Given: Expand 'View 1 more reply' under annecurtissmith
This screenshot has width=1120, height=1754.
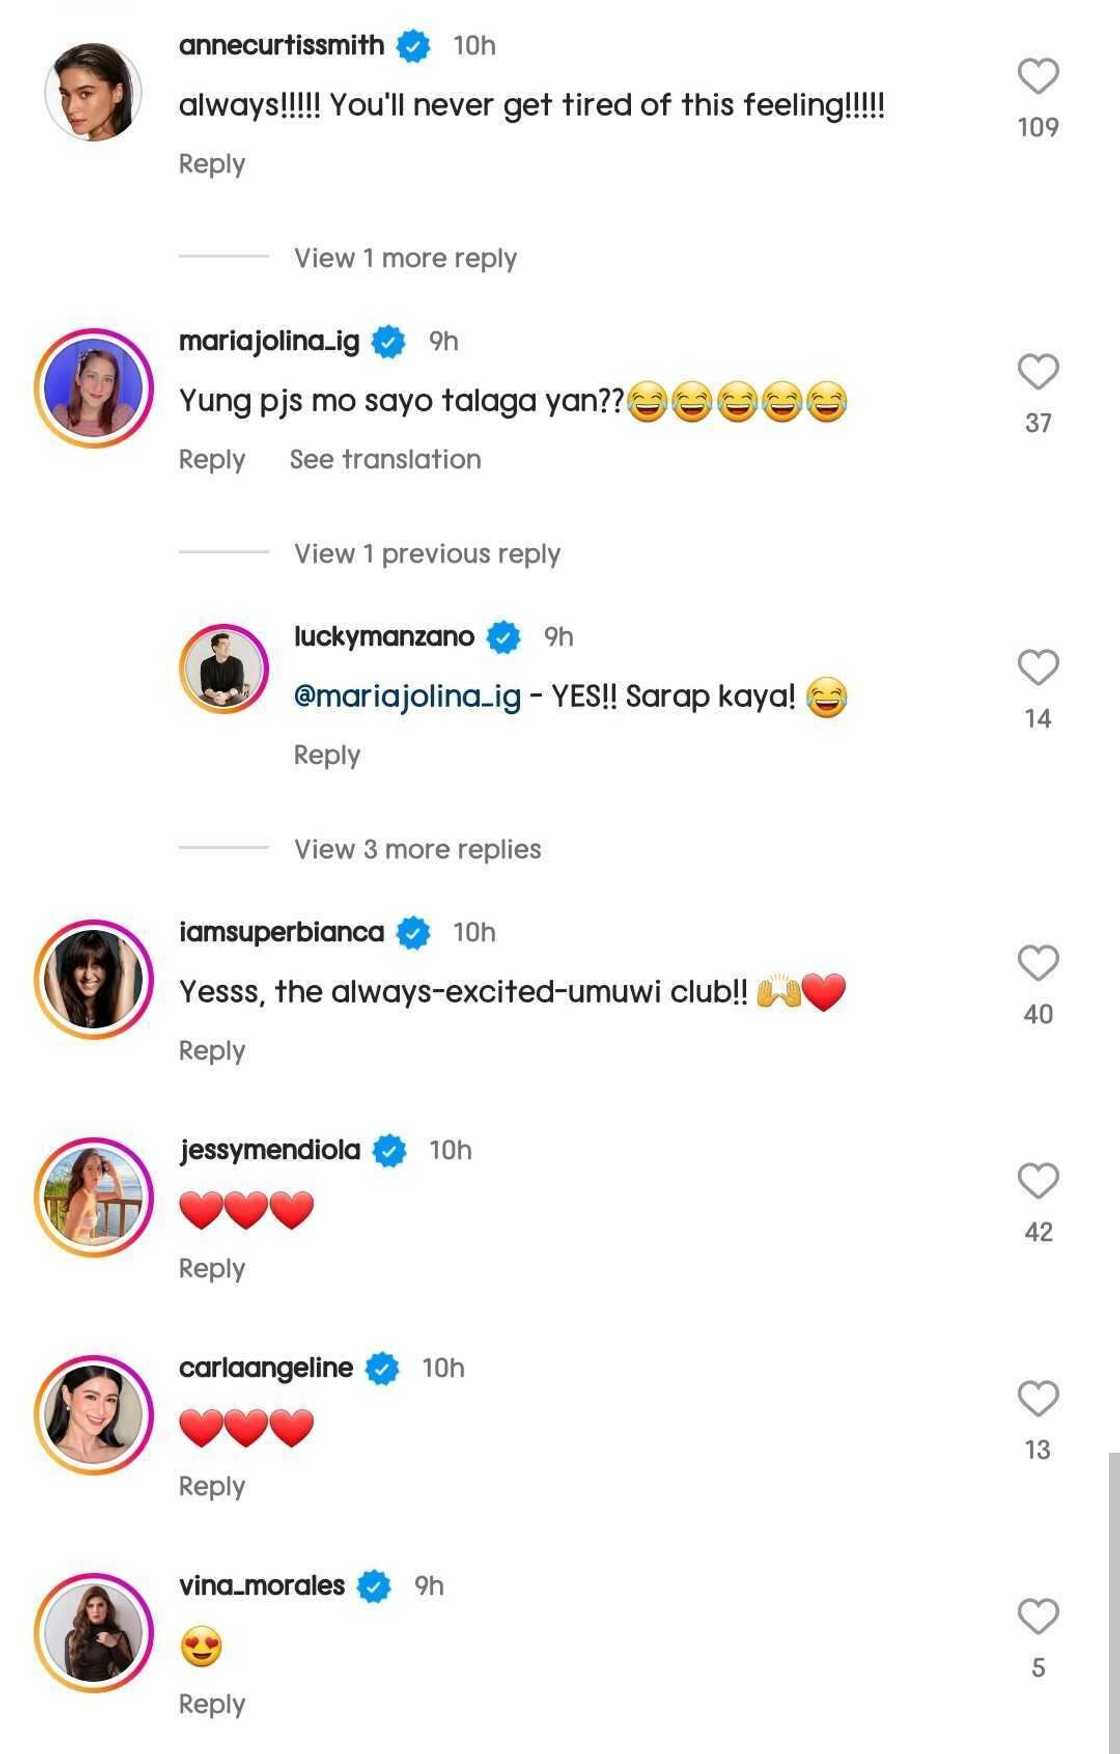Looking at the screenshot, I should point(405,258).
